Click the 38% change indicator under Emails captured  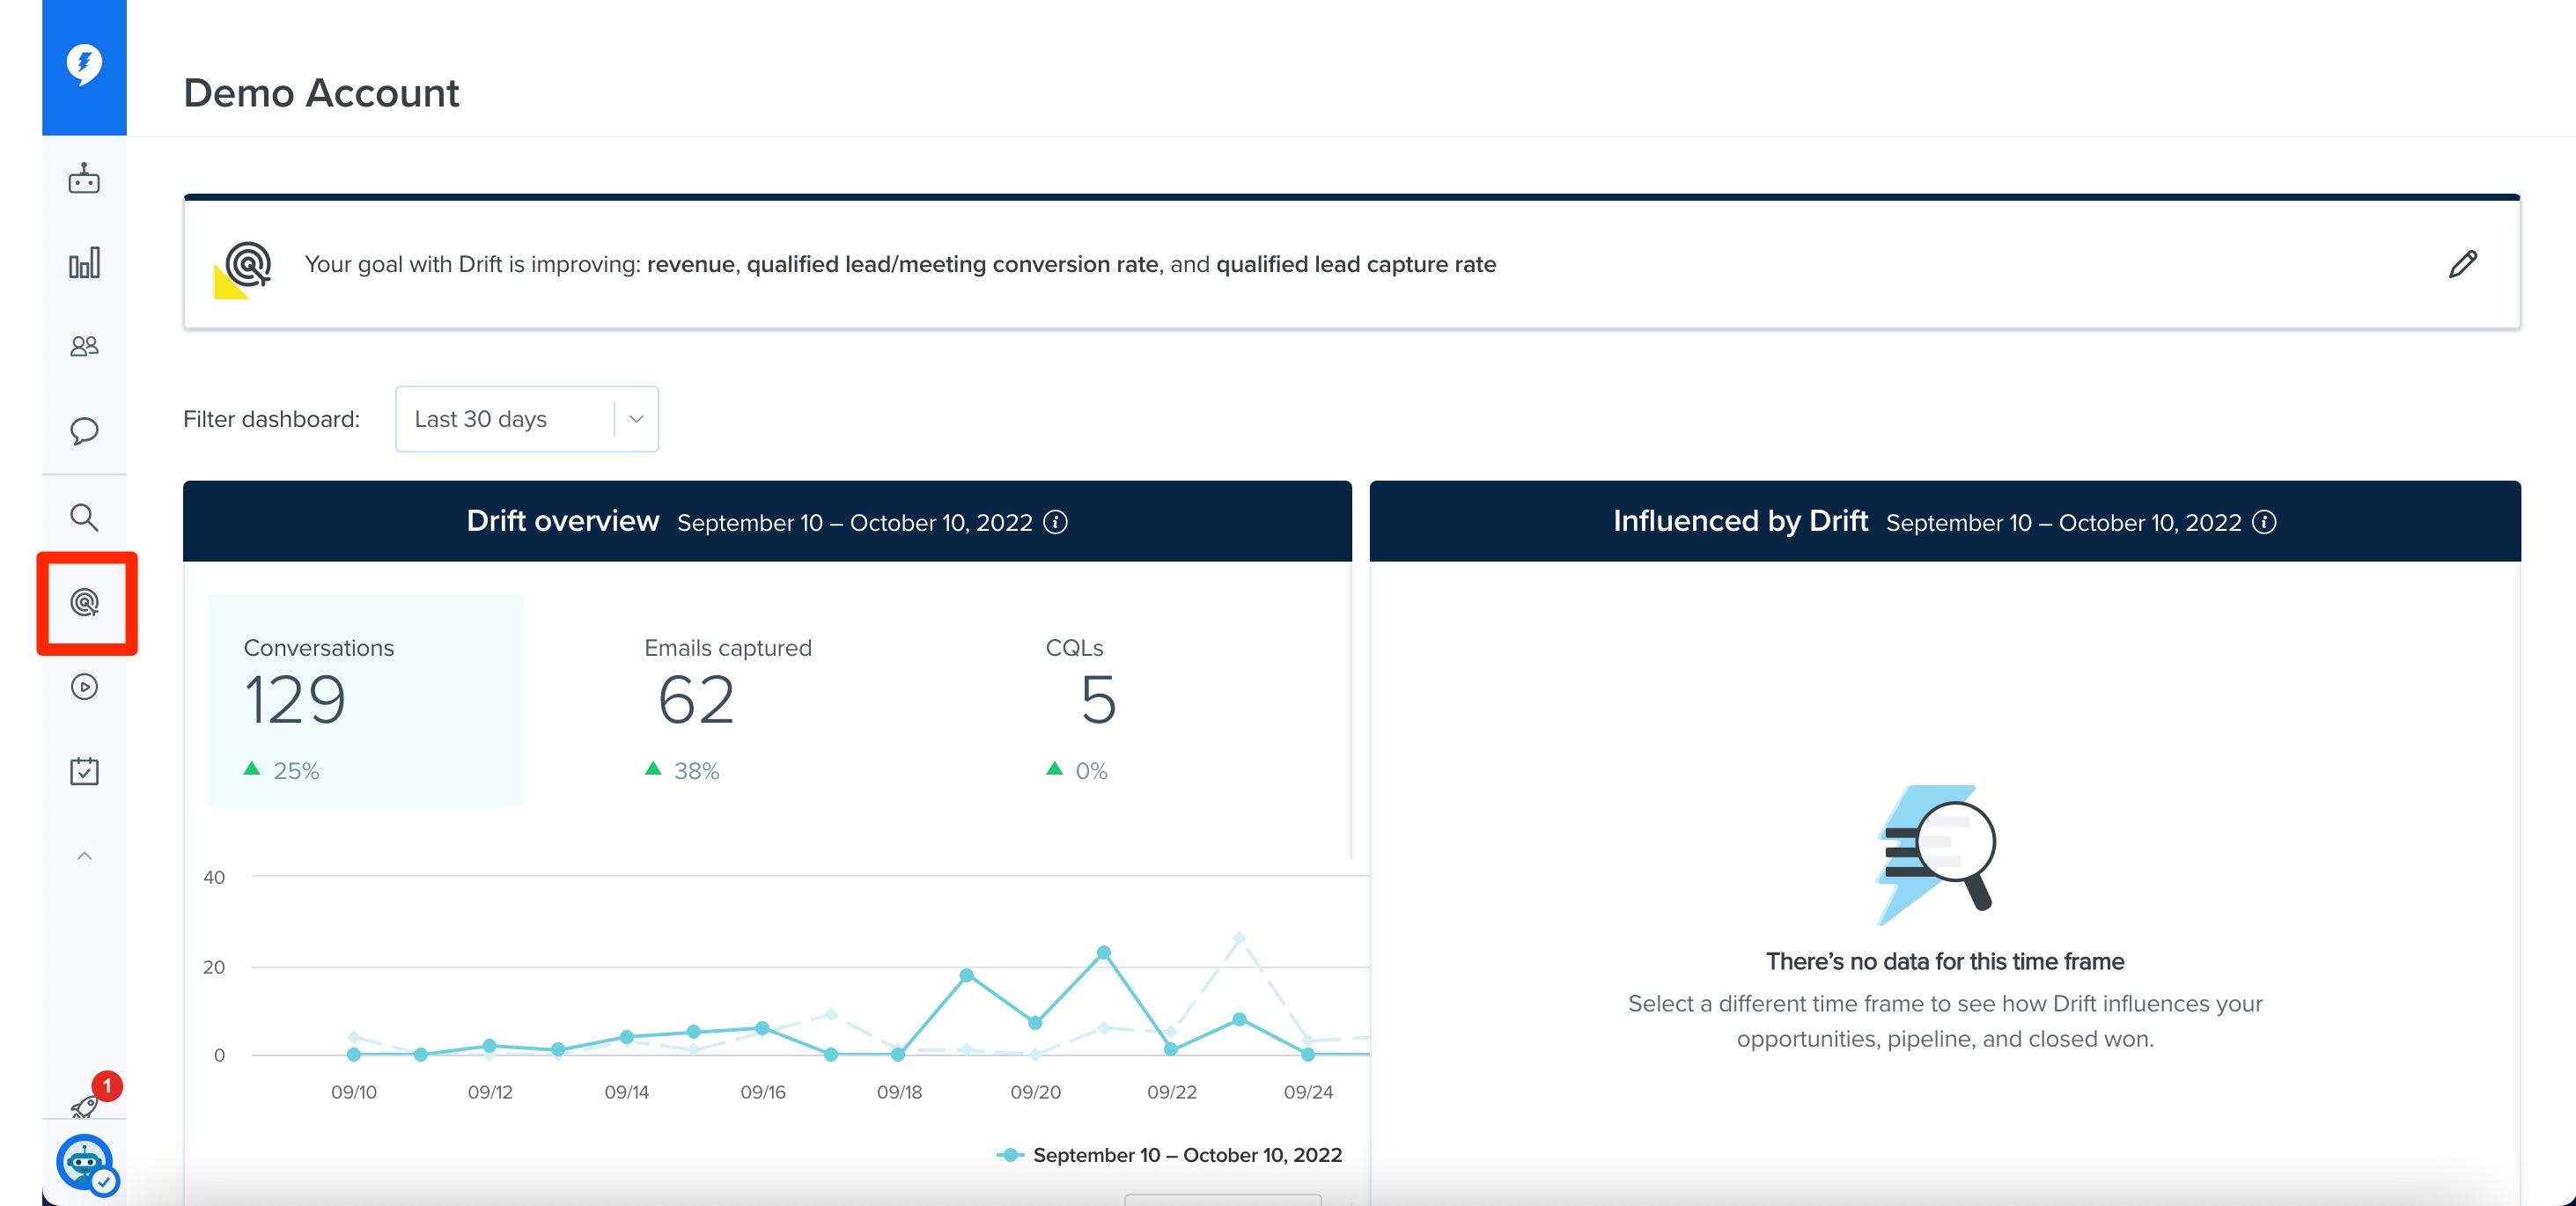coord(682,771)
